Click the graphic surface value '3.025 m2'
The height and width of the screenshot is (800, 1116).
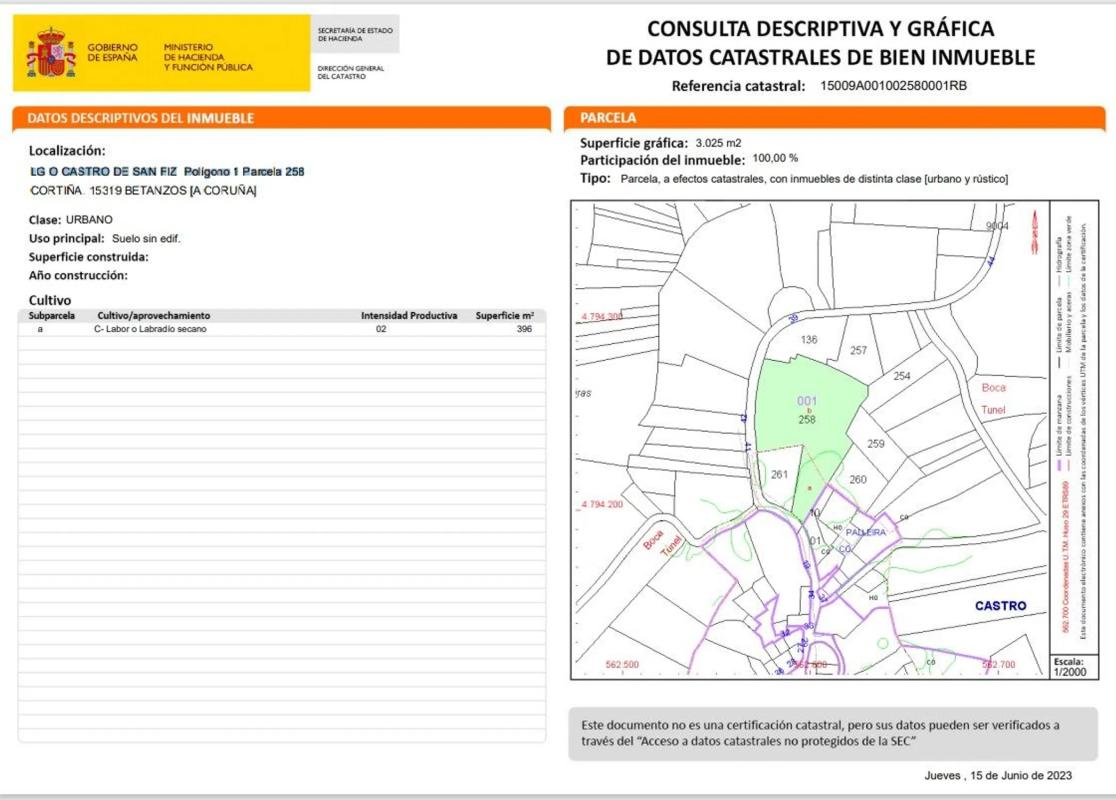[718, 143]
